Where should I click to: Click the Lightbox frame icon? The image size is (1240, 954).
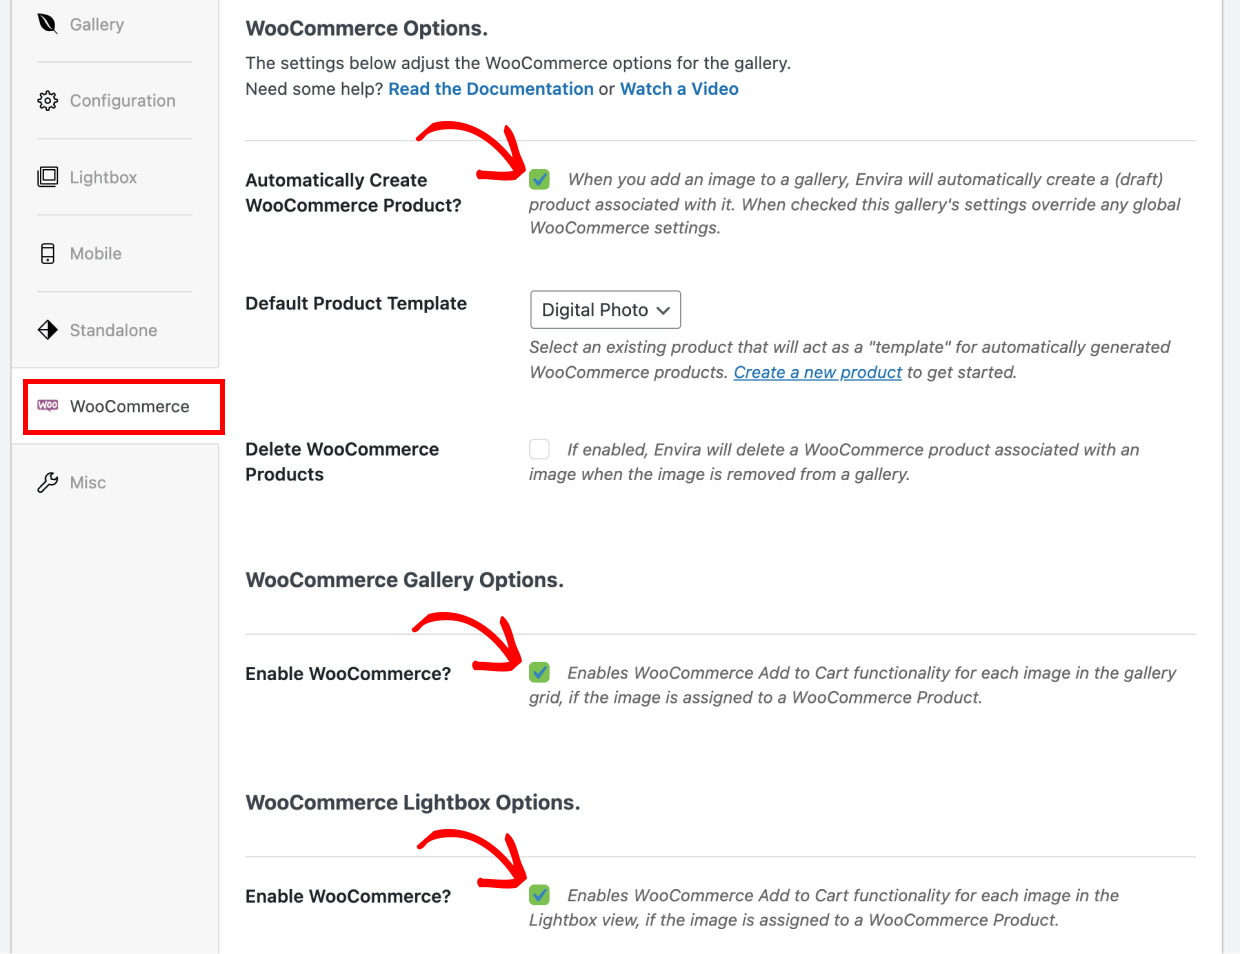point(47,177)
